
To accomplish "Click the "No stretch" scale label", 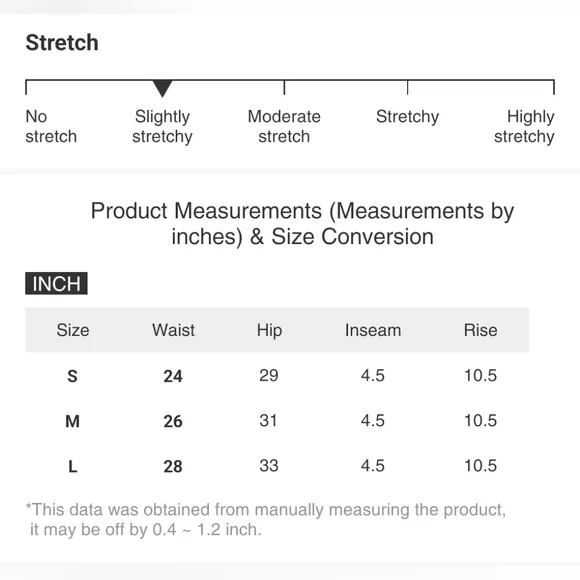I will pyautogui.click(x=51, y=127).
